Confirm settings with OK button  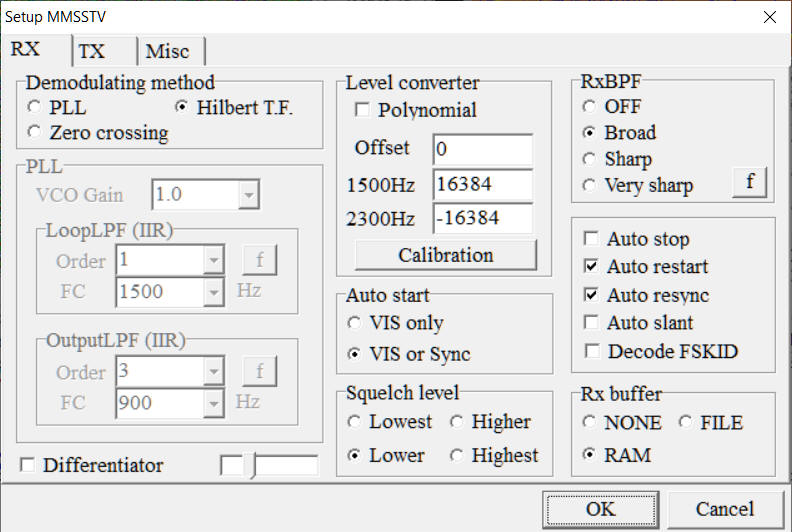600,509
